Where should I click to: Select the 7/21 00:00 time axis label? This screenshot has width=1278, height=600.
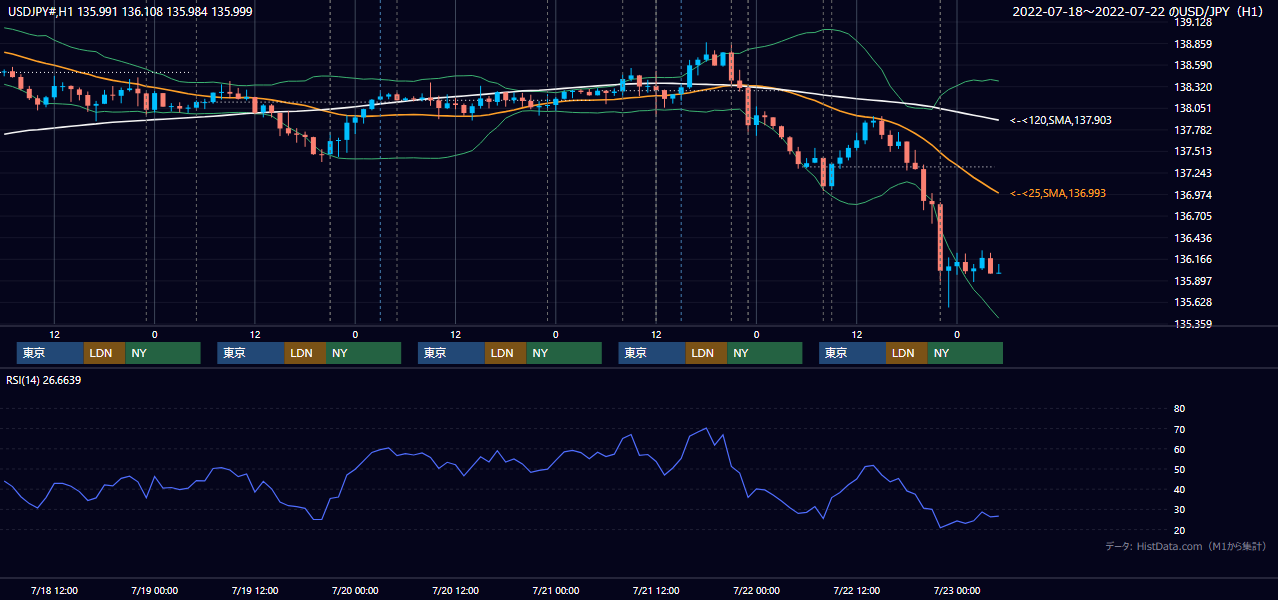tap(555, 590)
